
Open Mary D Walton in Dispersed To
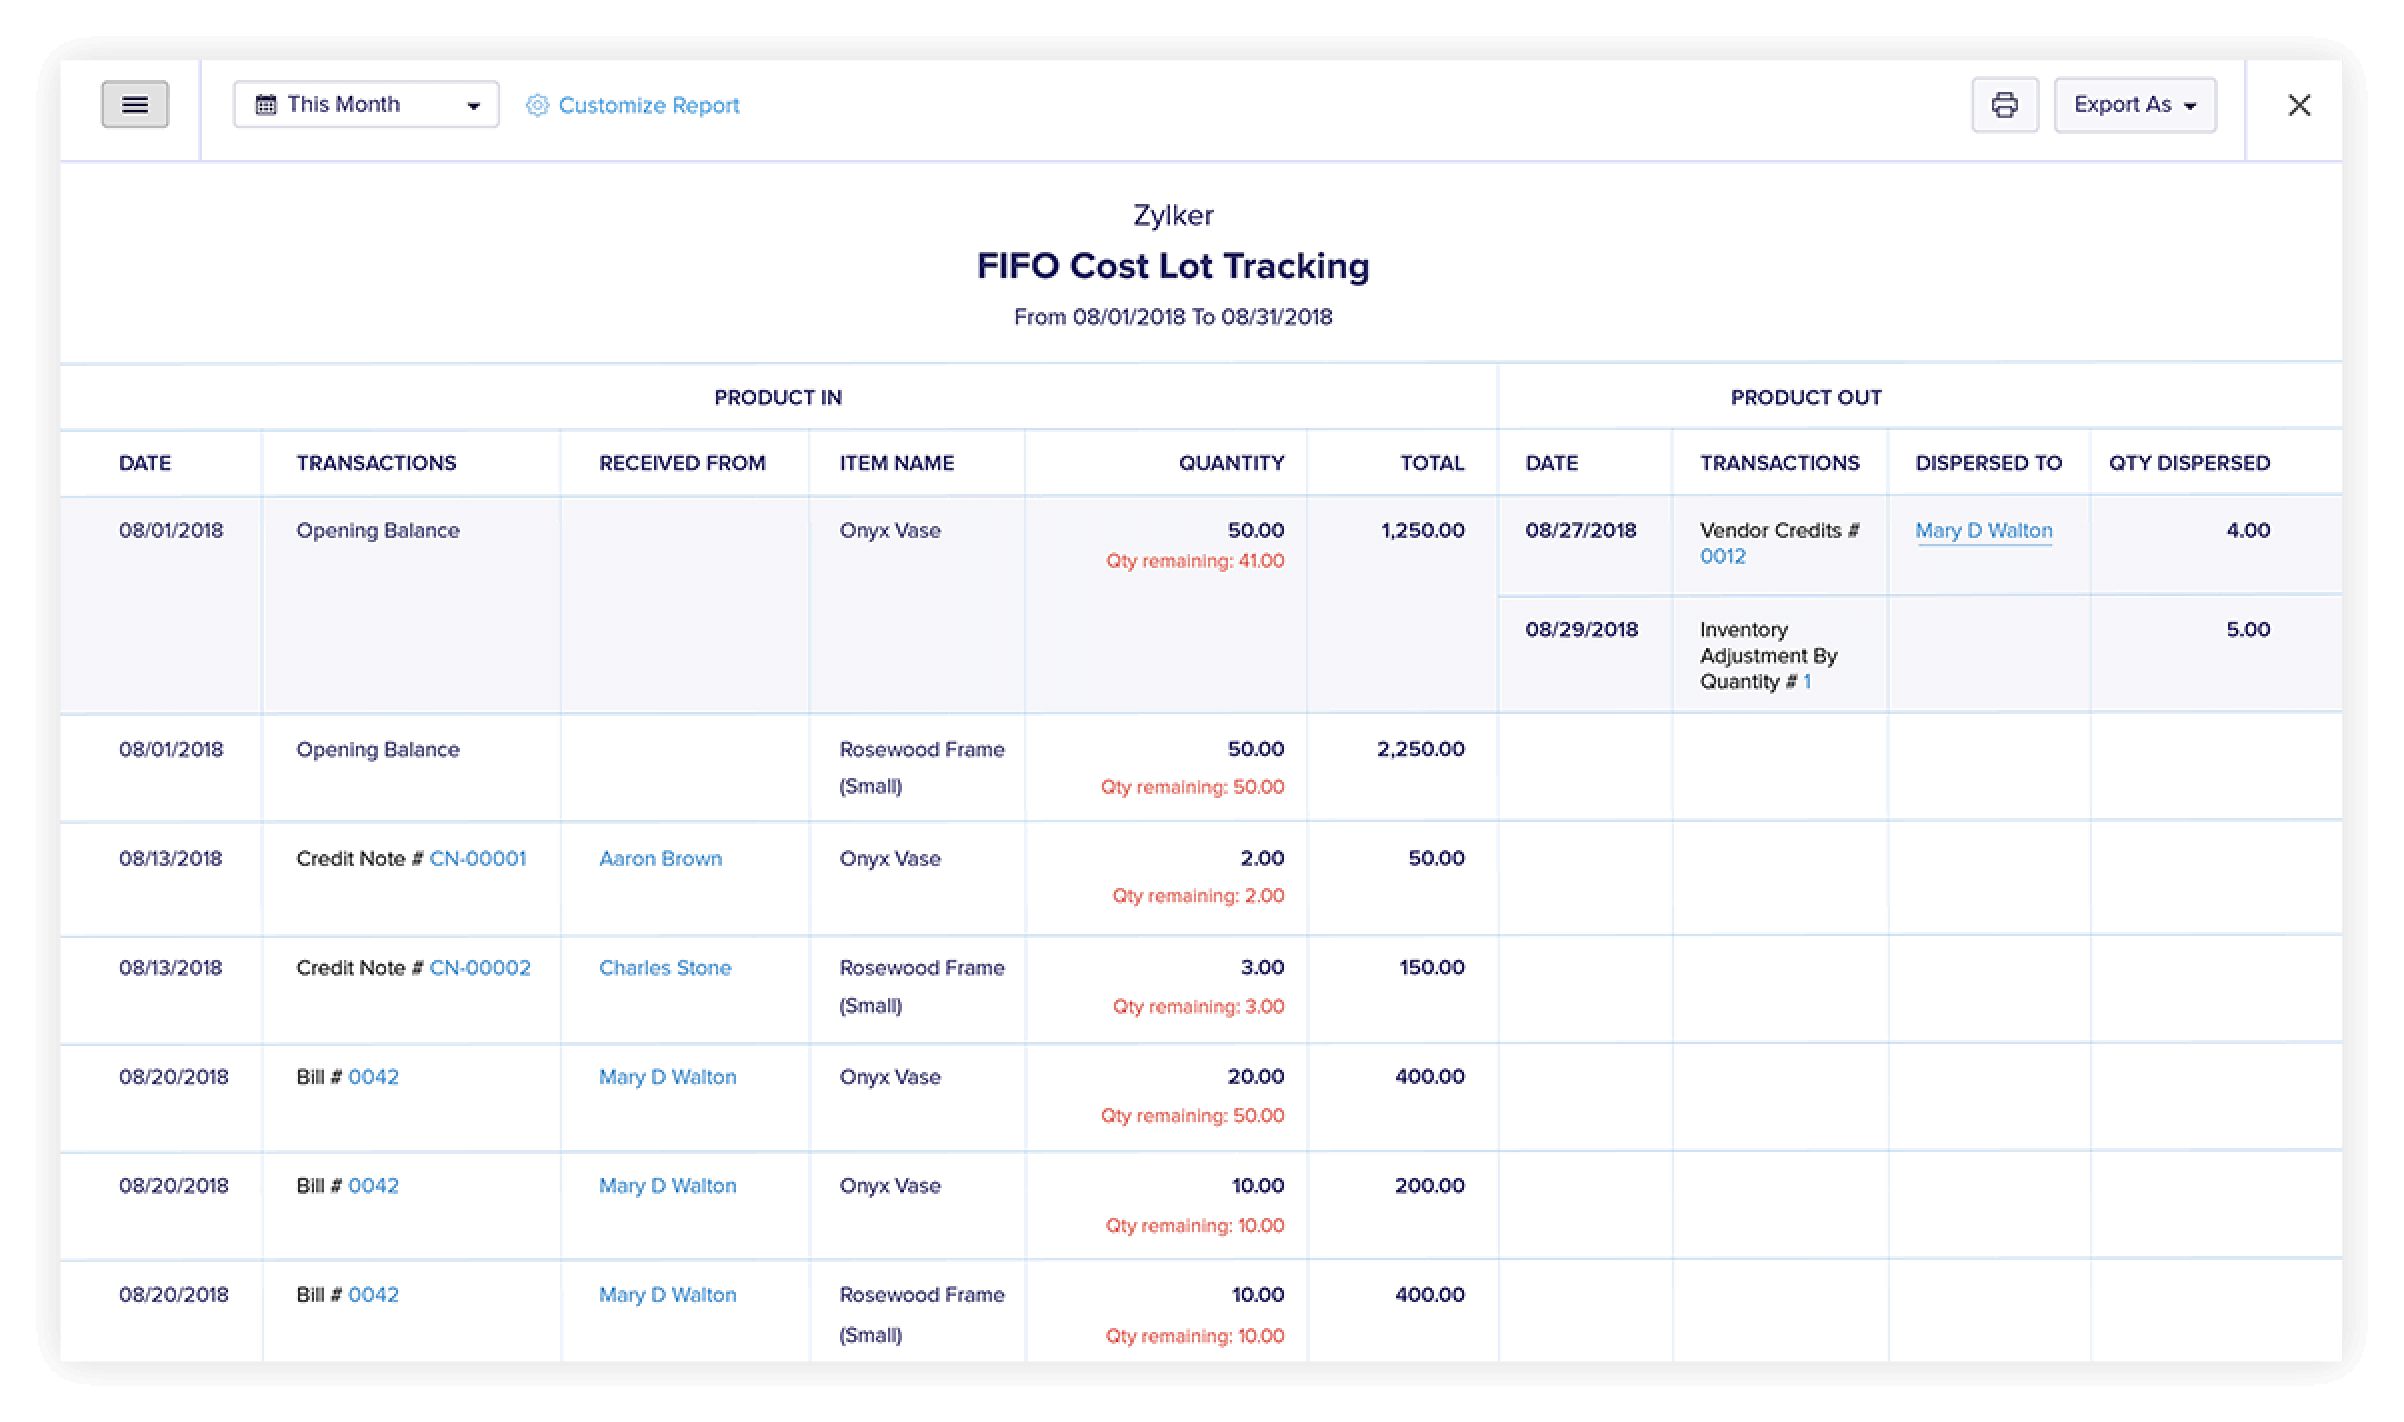click(x=1983, y=530)
